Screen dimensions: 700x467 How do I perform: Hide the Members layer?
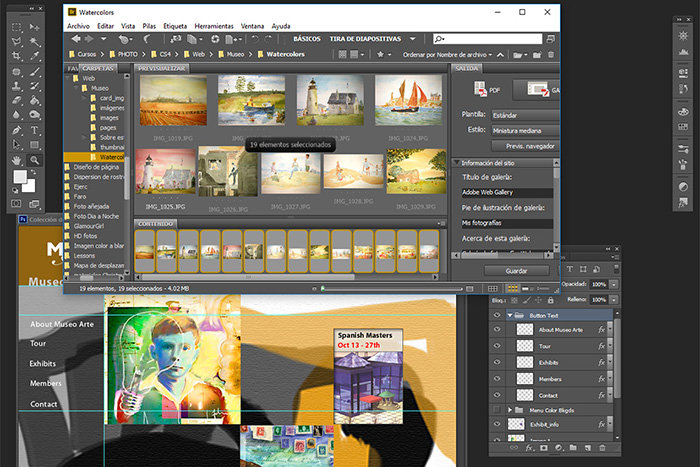click(x=497, y=379)
